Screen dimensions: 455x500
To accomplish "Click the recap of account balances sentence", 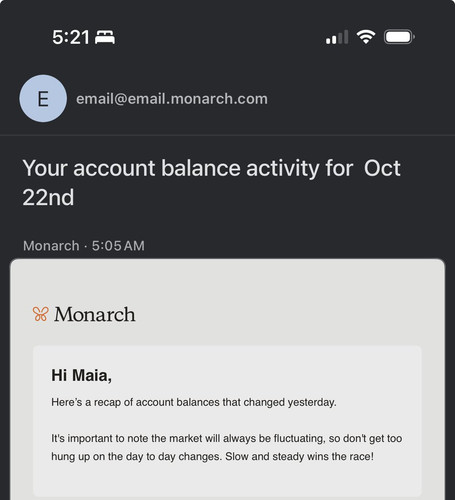I will click(194, 402).
